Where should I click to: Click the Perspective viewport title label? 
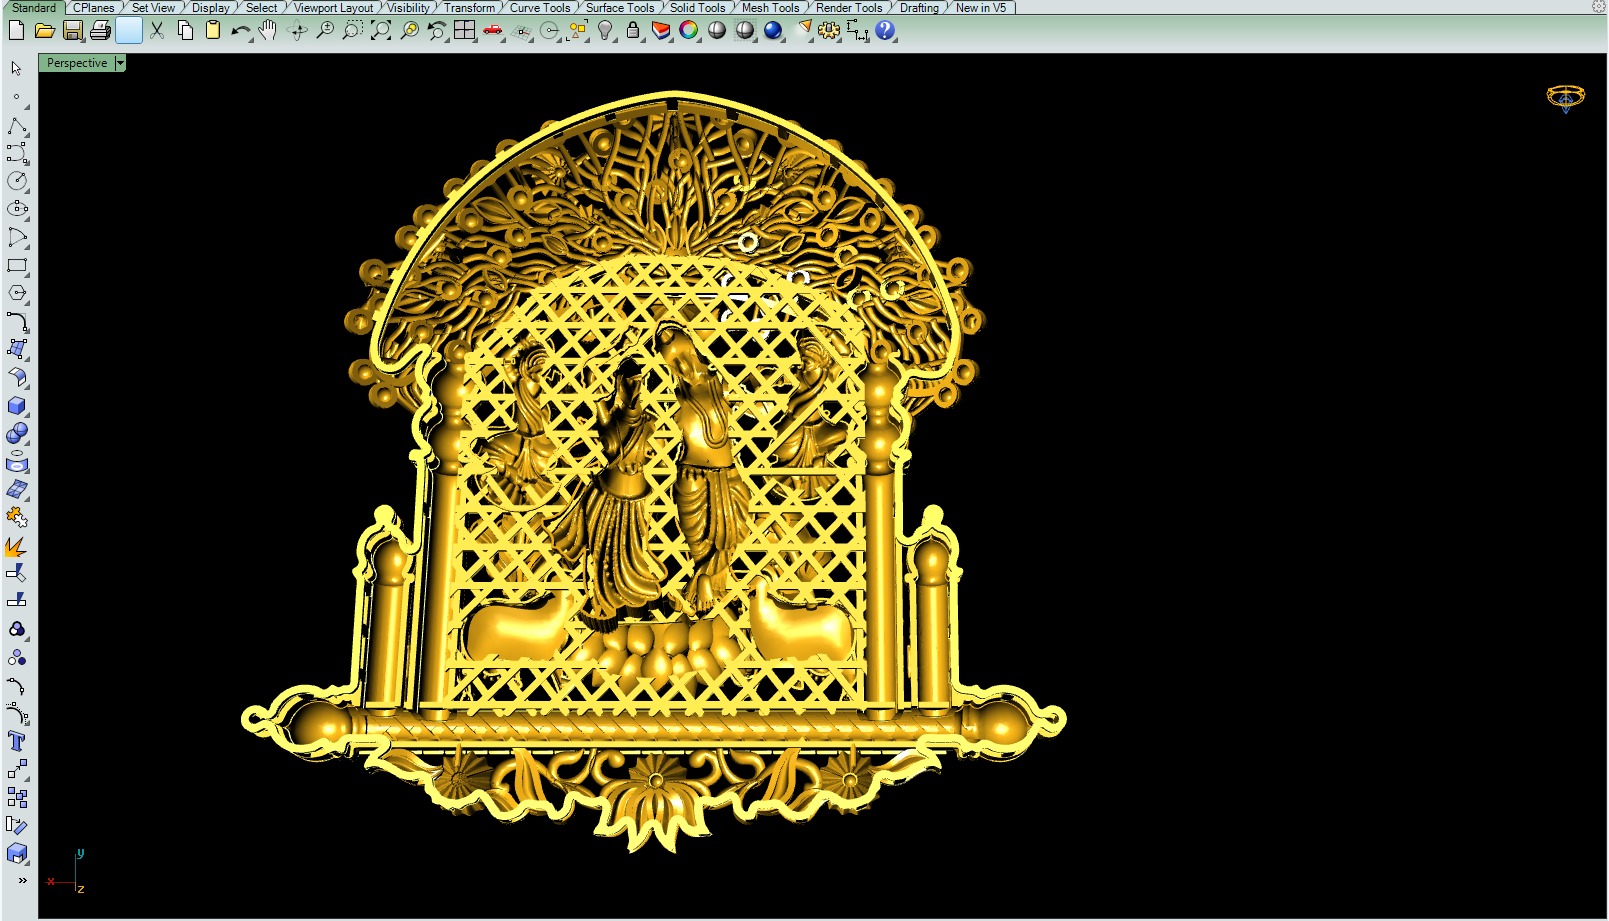77,63
